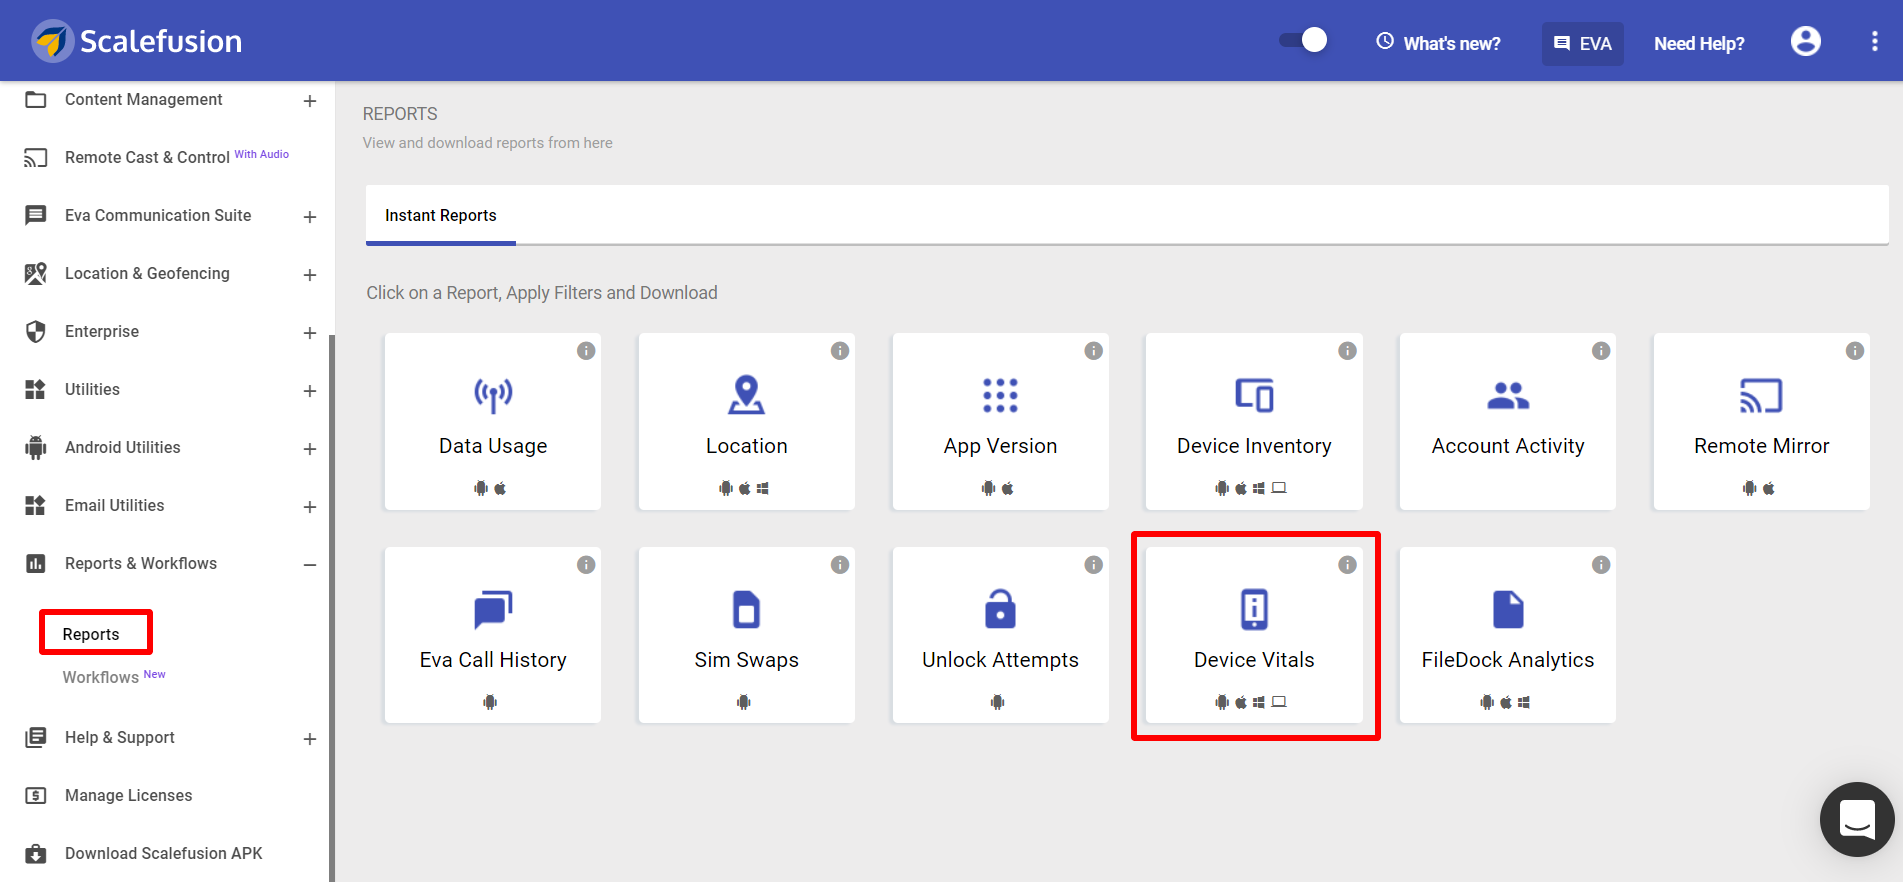This screenshot has width=1903, height=882.
Task: Expand the Location & Geofencing section
Action: click(310, 275)
